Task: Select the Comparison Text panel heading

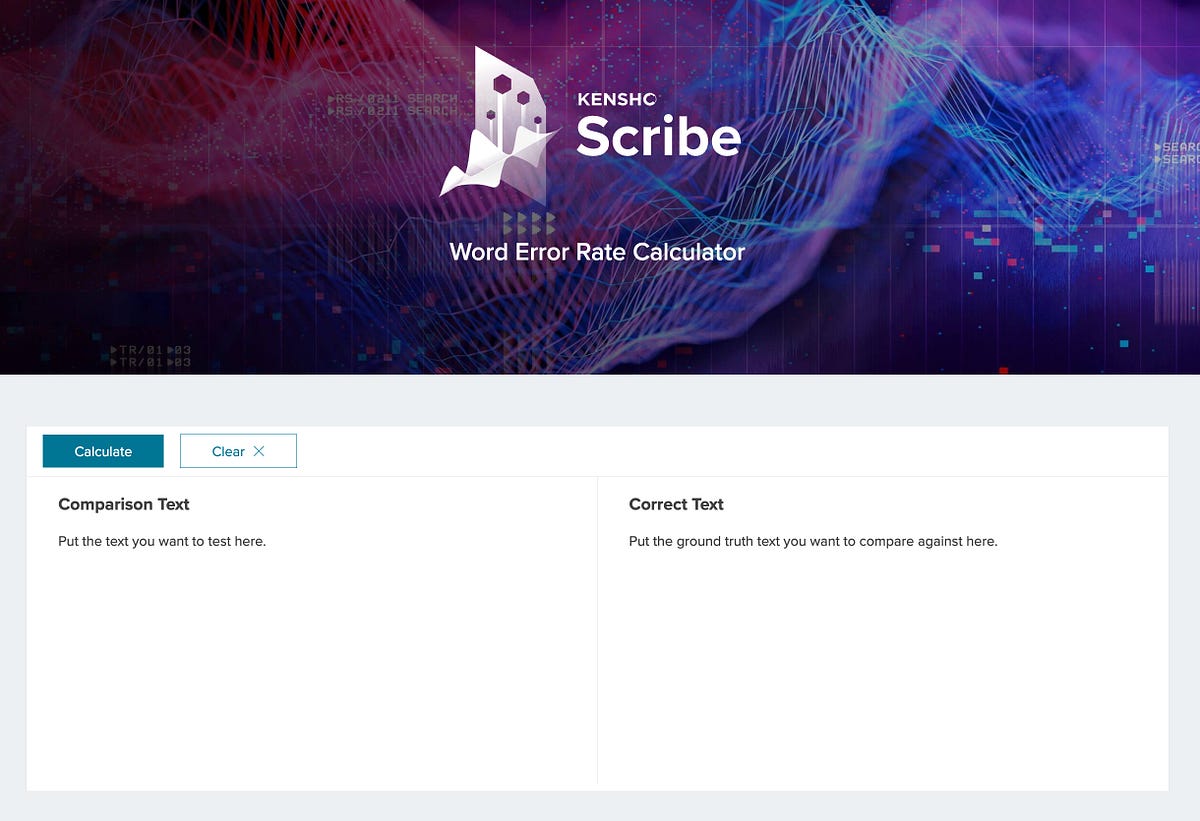Action: click(x=124, y=504)
